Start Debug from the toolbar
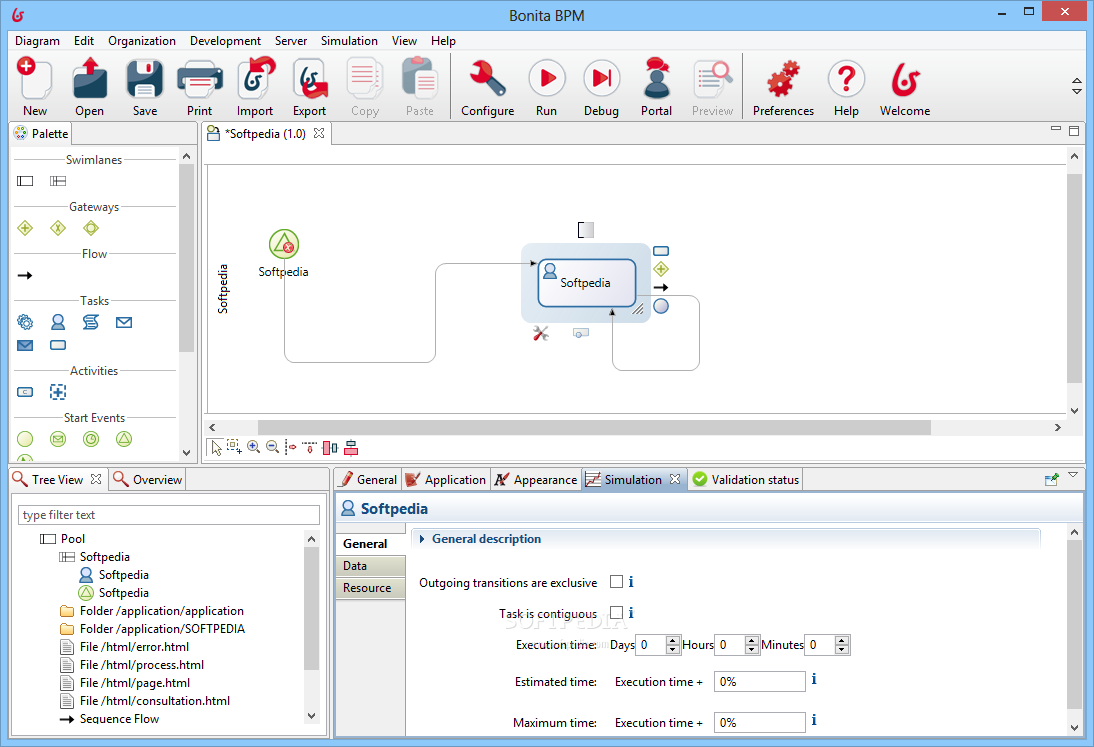This screenshot has width=1094, height=747. pyautogui.click(x=601, y=79)
